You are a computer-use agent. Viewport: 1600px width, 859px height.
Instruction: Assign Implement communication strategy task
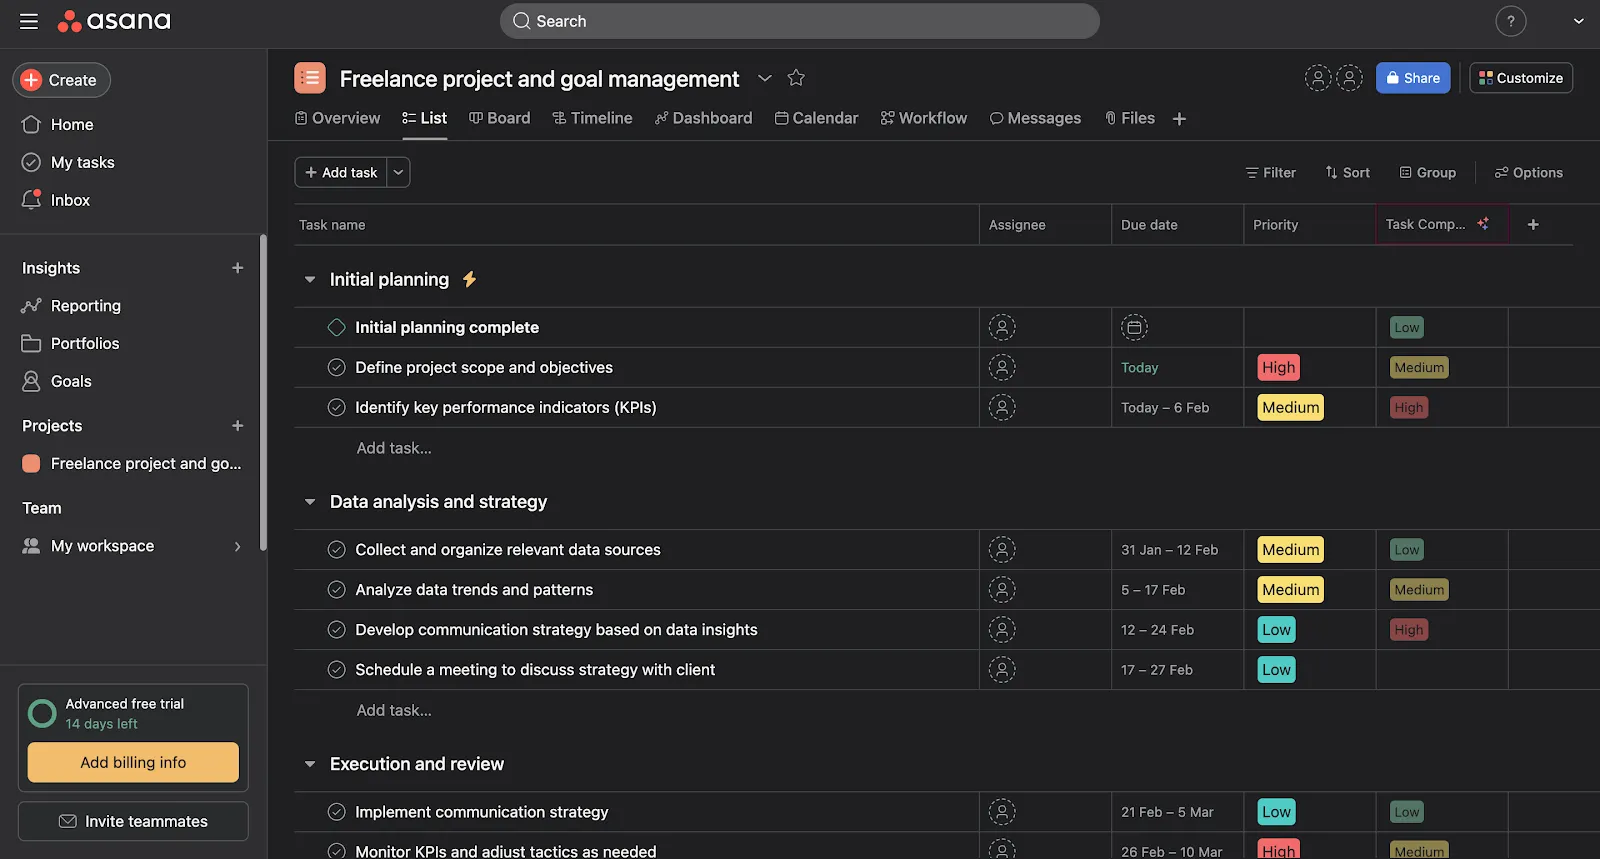point(1002,812)
